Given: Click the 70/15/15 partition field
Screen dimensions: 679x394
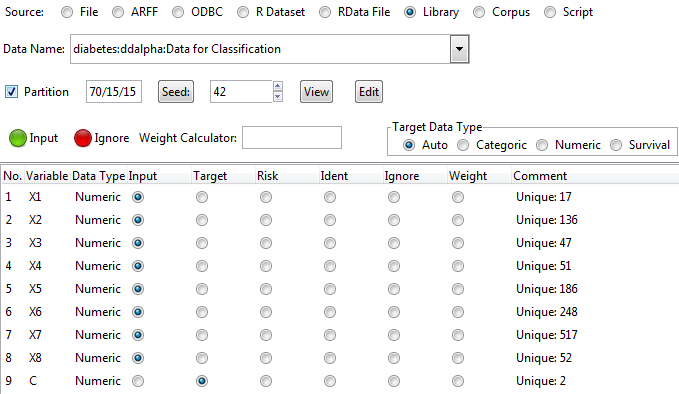Looking at the screenshot, I should pyautogui.click(x=114, y=92).
